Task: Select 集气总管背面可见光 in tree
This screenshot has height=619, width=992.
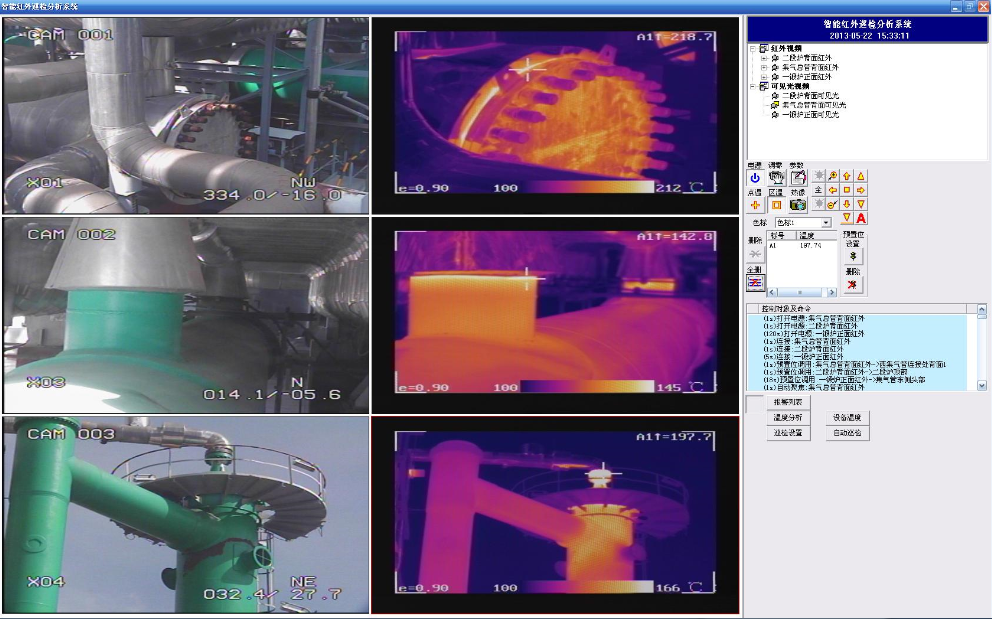Action: click(x=814, y=105)
